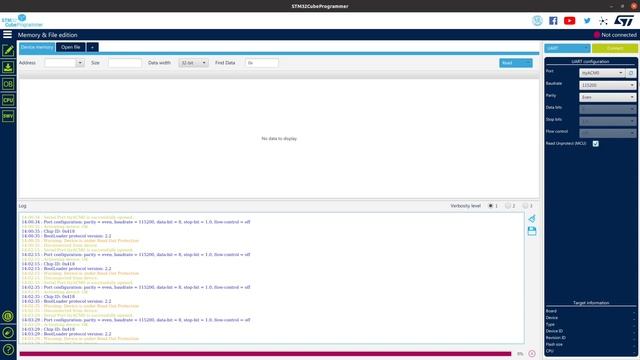Image resolution: width=640 pixels, height=360 pixels.
Task: Click the bottom progress bar
Action: 265,354
